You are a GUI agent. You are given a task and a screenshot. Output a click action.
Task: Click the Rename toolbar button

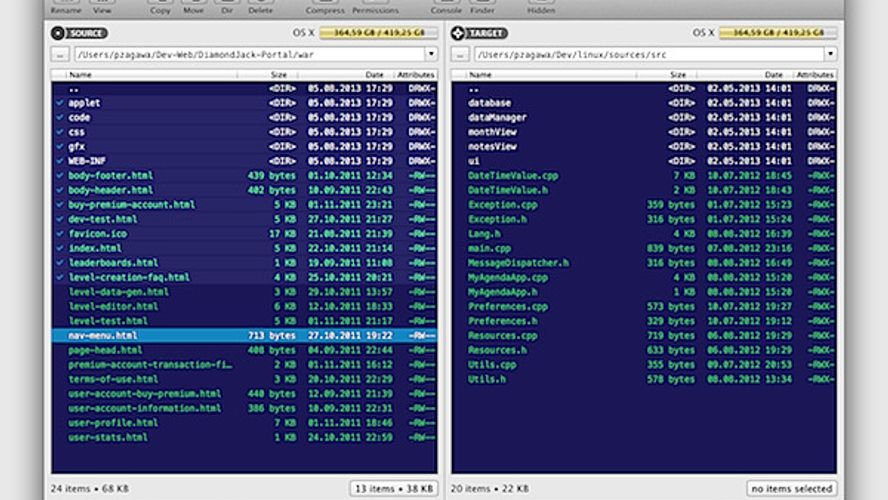click(x=66, y=8)
